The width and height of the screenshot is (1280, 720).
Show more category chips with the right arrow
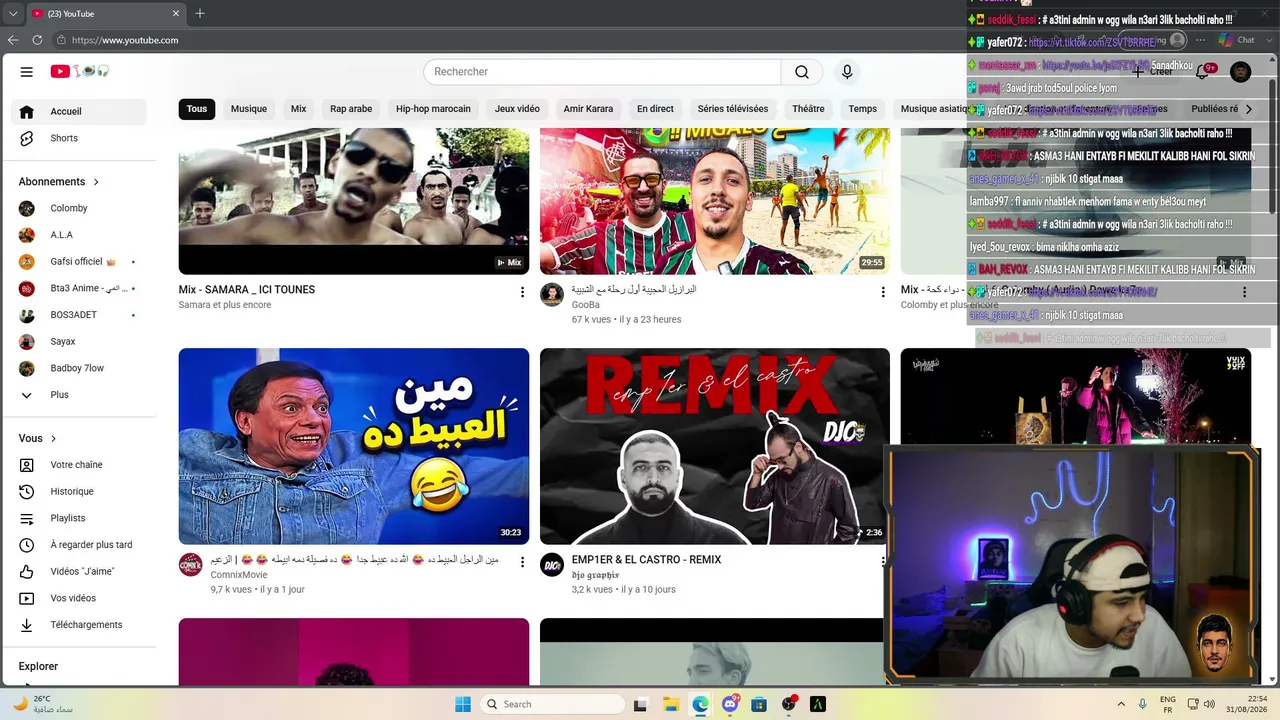pos(1248,109)
